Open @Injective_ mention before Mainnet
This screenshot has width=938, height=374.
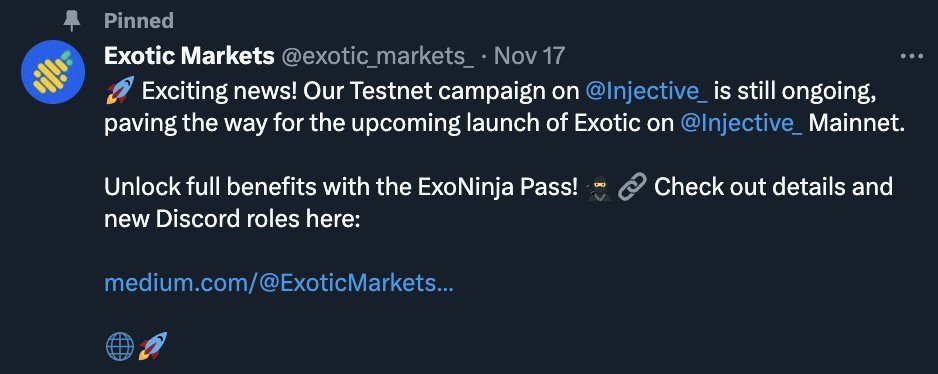click(741, 123)
